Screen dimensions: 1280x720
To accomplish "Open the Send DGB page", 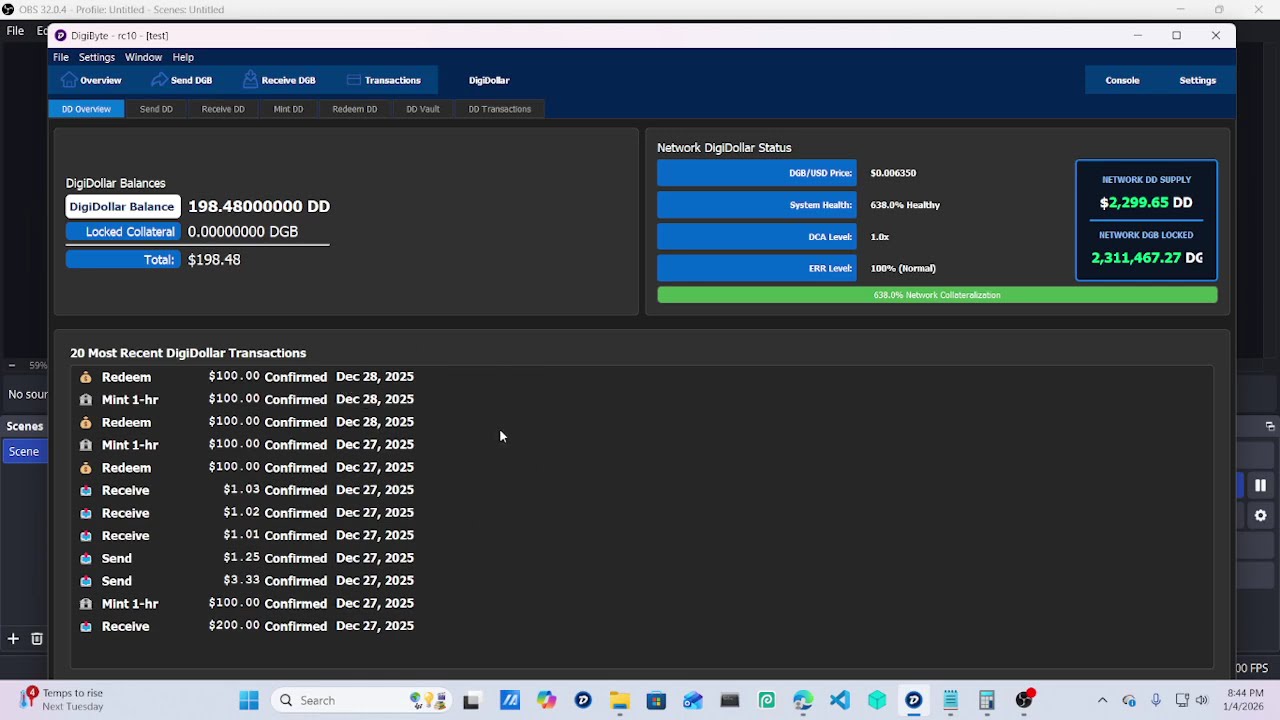I will point(181,80).
